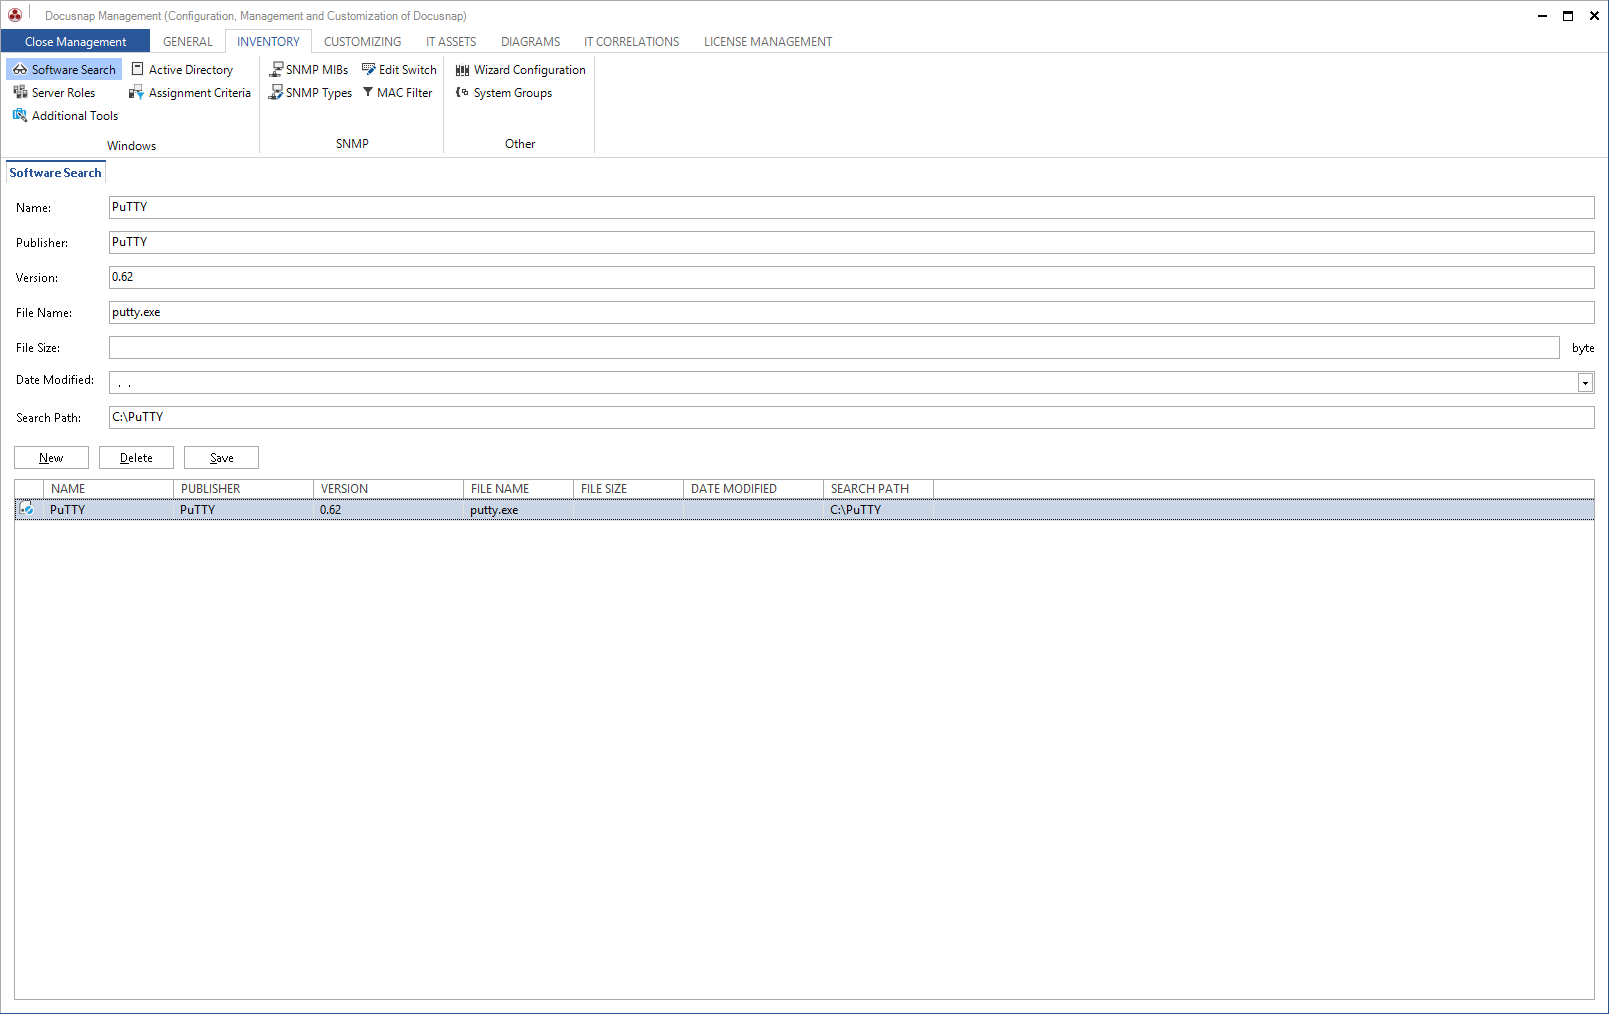Select the Software Search document tab
Screen dimensions: 1609x1014
[55, 172]
